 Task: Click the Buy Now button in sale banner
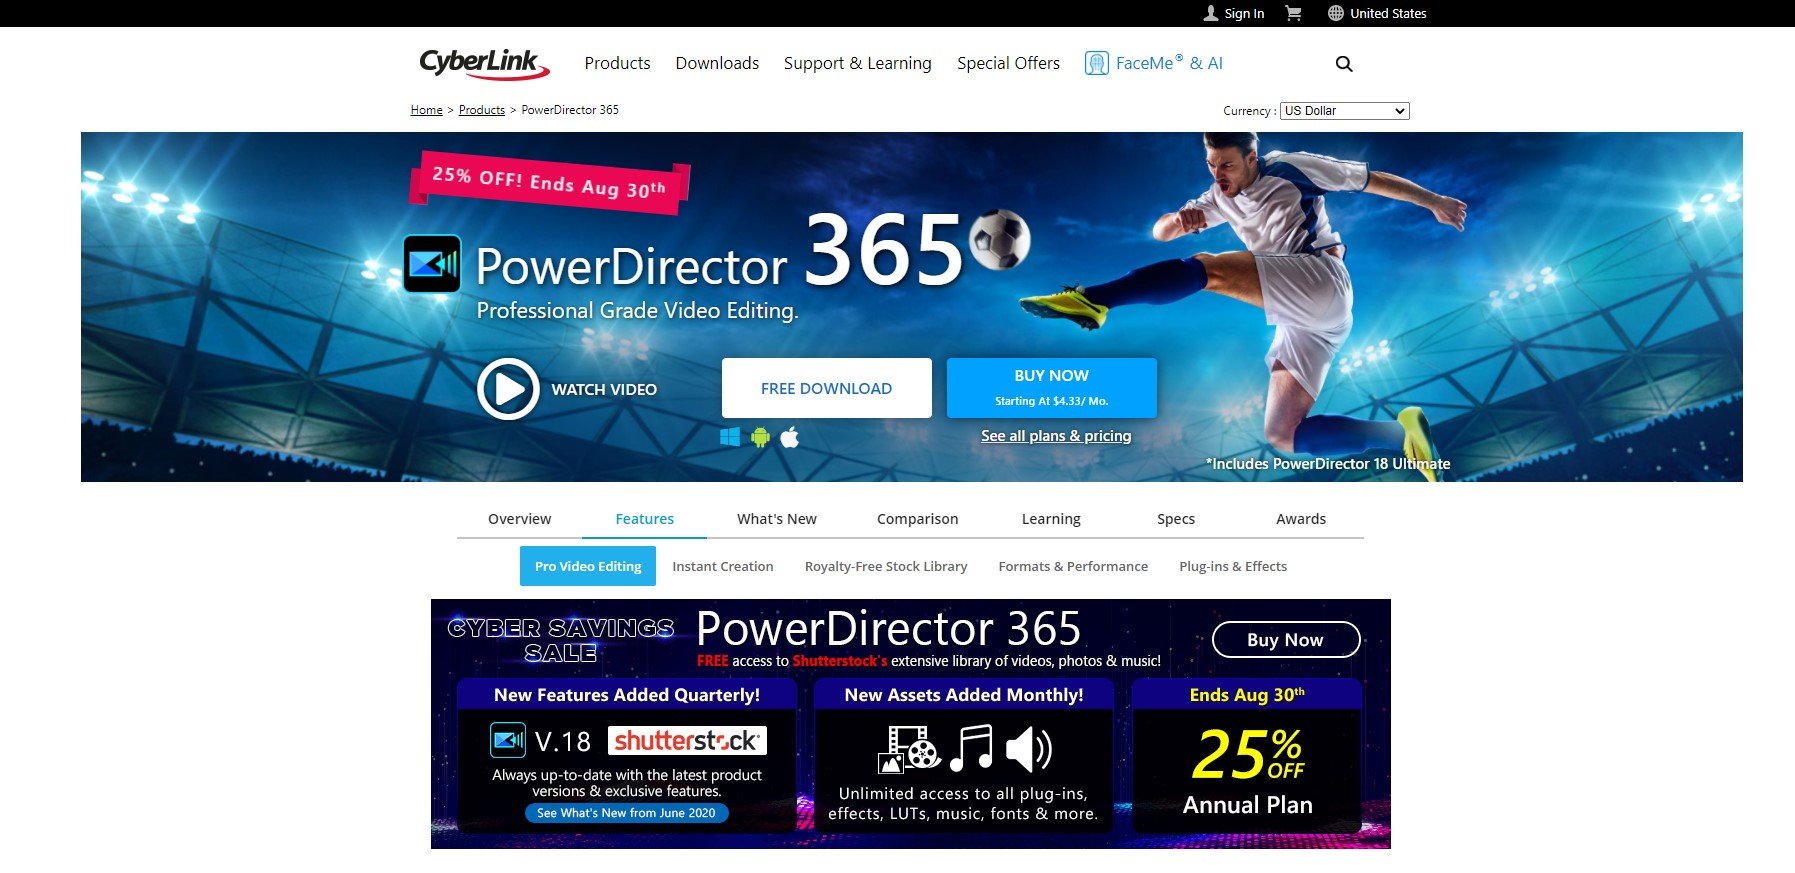[x=1285, y=640]
